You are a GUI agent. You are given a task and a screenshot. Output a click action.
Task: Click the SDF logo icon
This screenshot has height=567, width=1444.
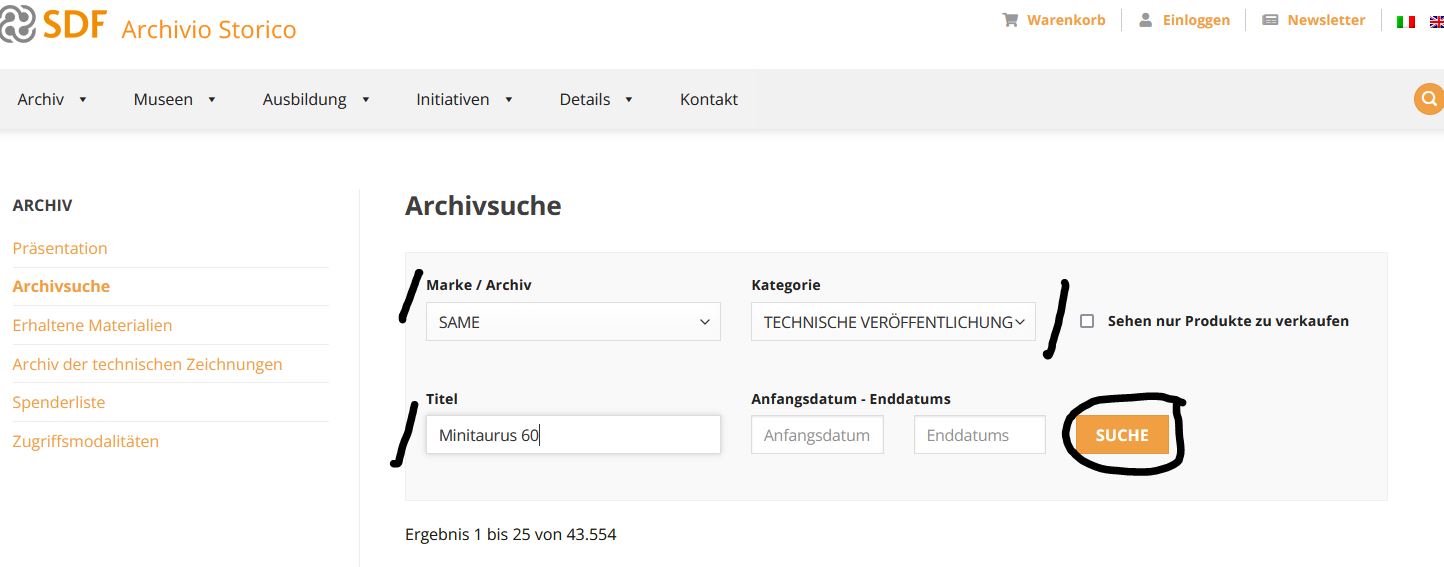coord(17,24)
